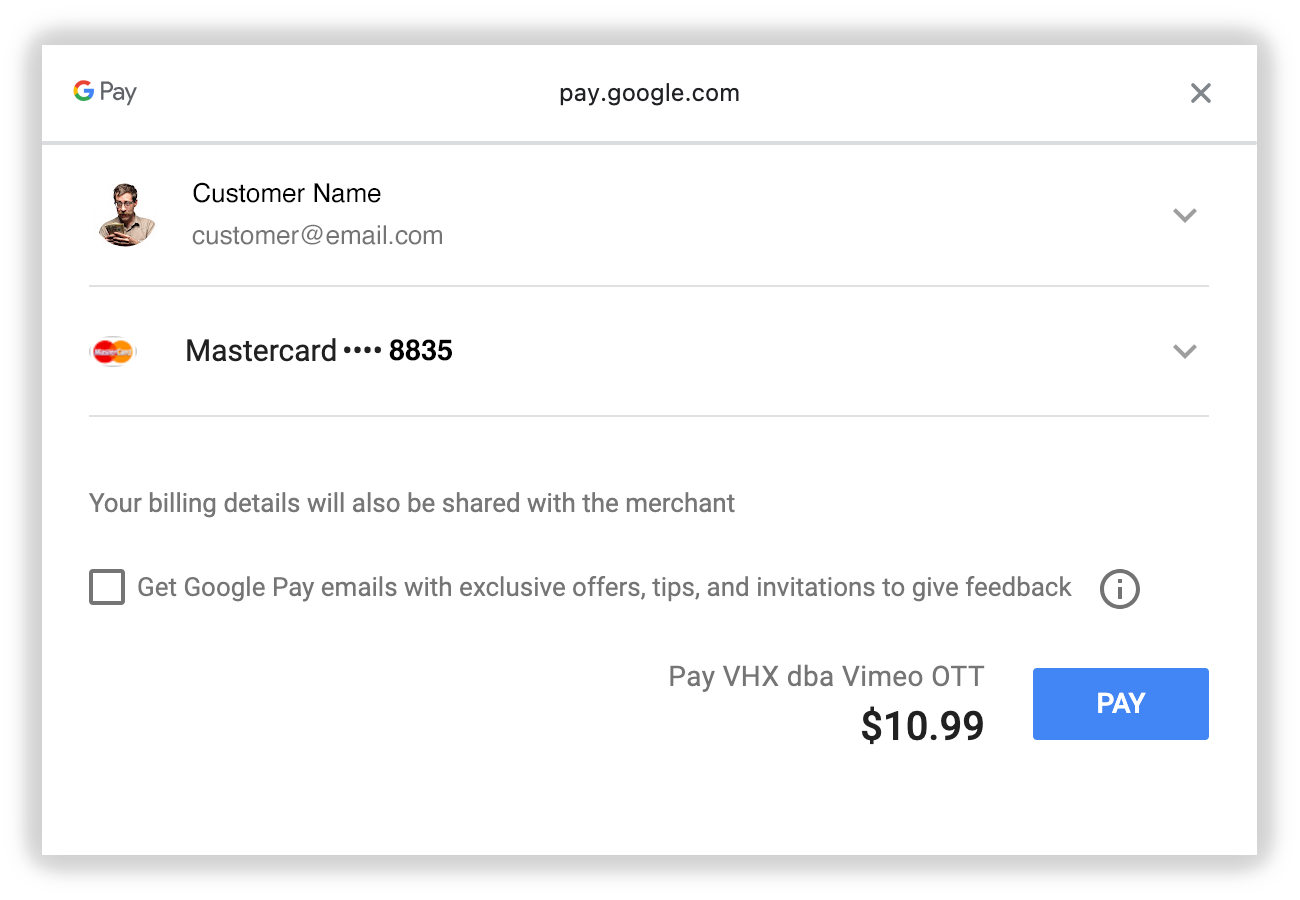Click the Customer Name text
The height and width of the screenshot is (900, 1300).
286,193
